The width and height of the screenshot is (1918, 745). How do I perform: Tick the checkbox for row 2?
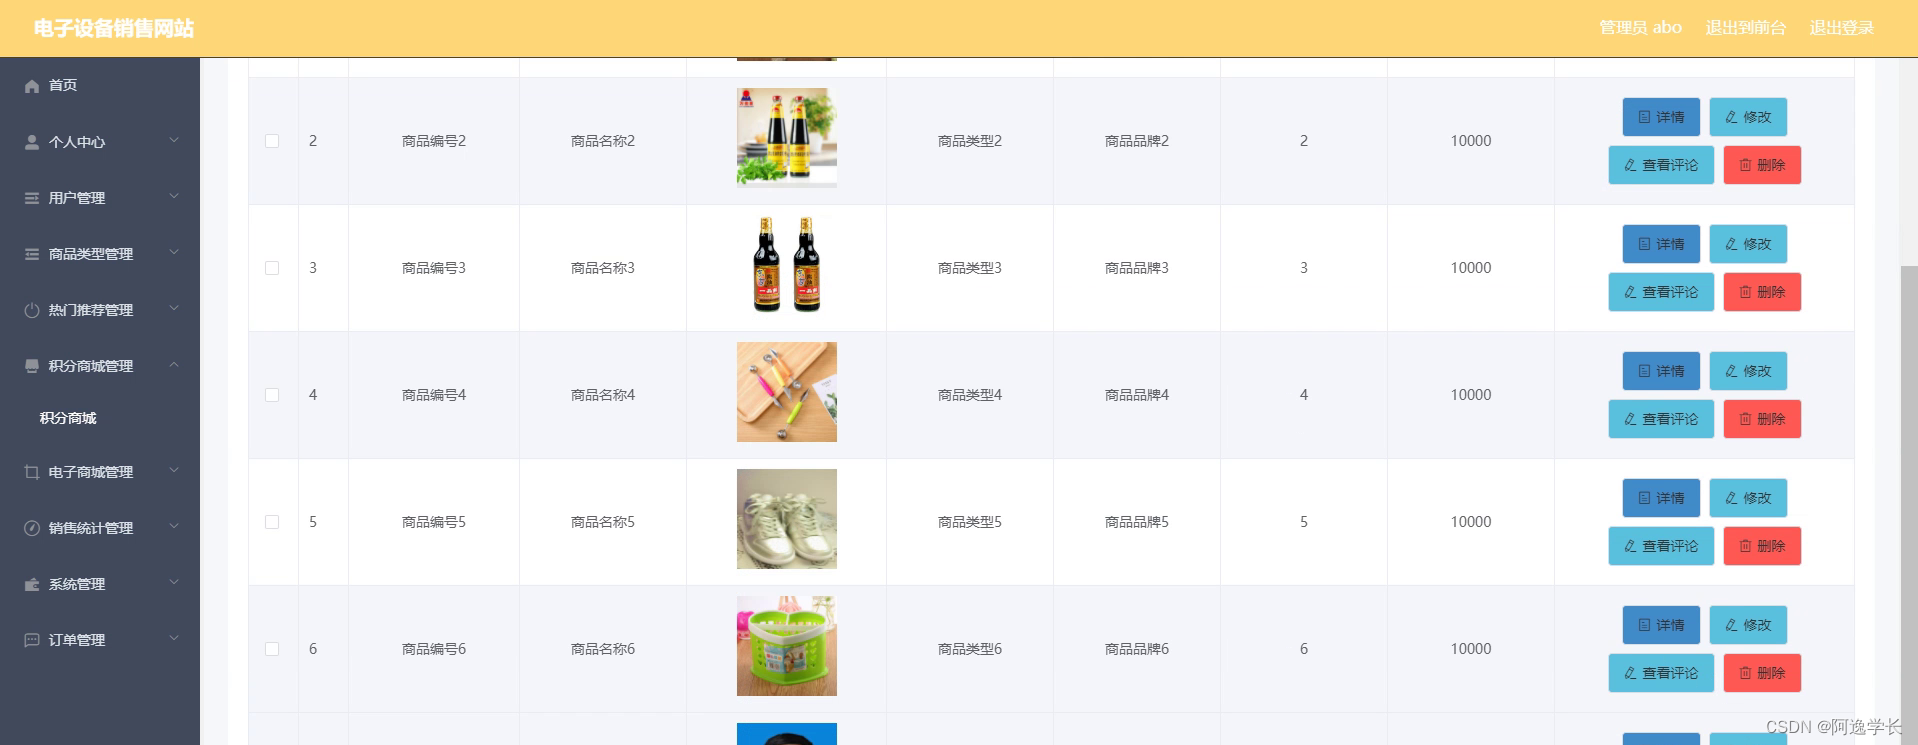tap(272, 141)
